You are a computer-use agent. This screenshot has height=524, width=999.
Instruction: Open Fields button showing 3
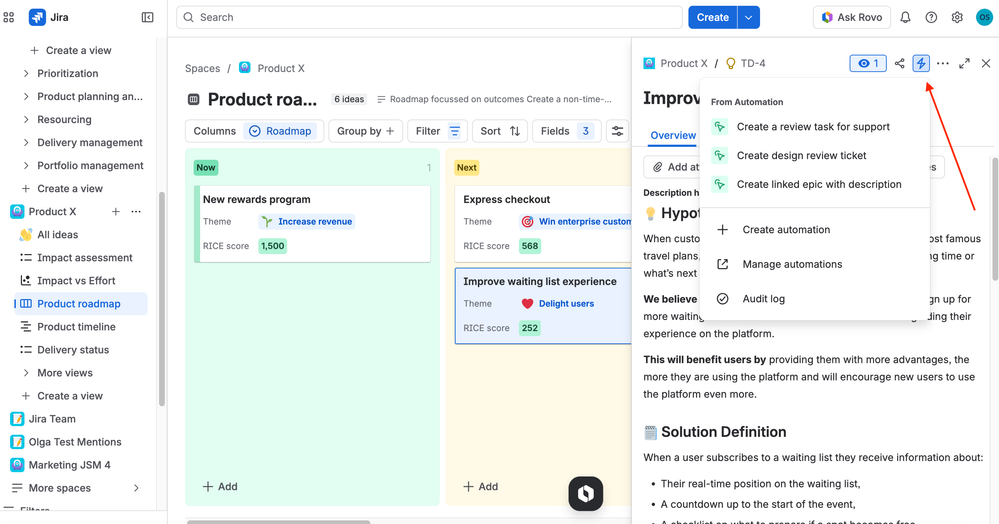565,131
